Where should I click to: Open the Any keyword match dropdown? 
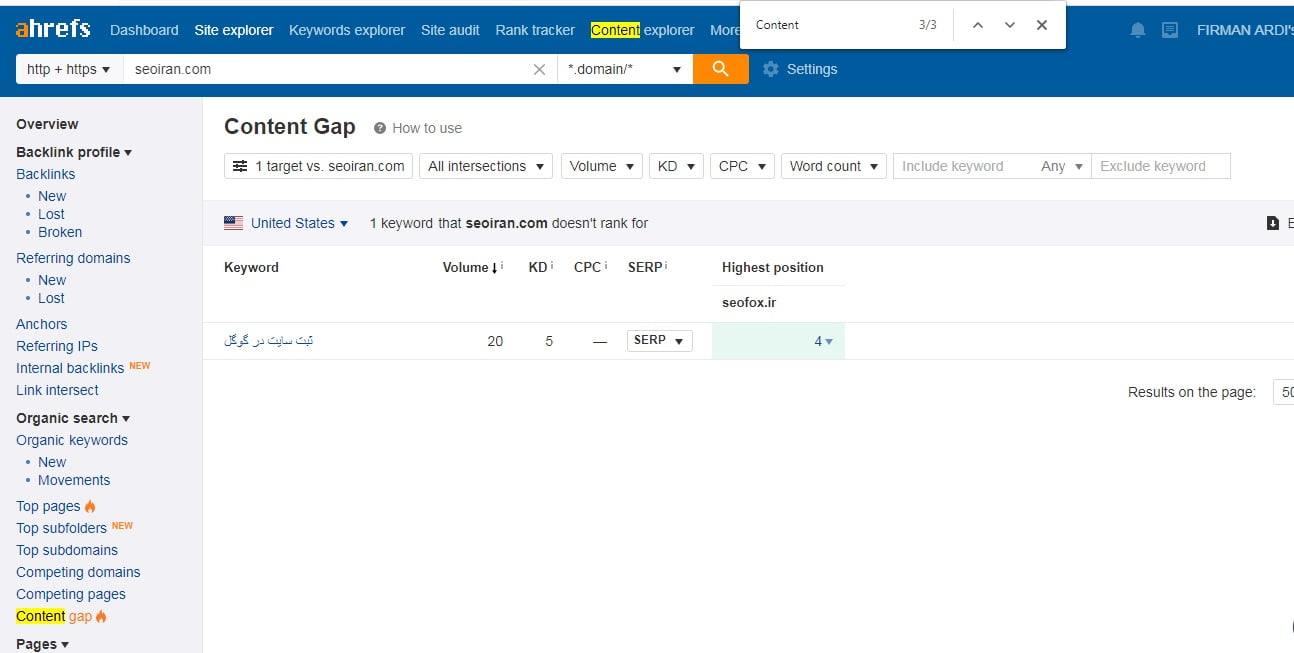(1062, 166)
